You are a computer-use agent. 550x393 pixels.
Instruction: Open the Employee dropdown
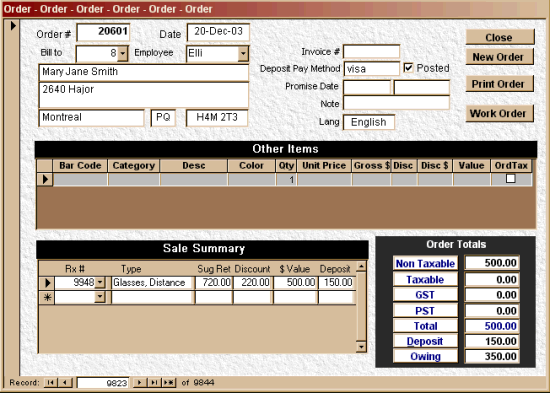[x=243, y=54]
